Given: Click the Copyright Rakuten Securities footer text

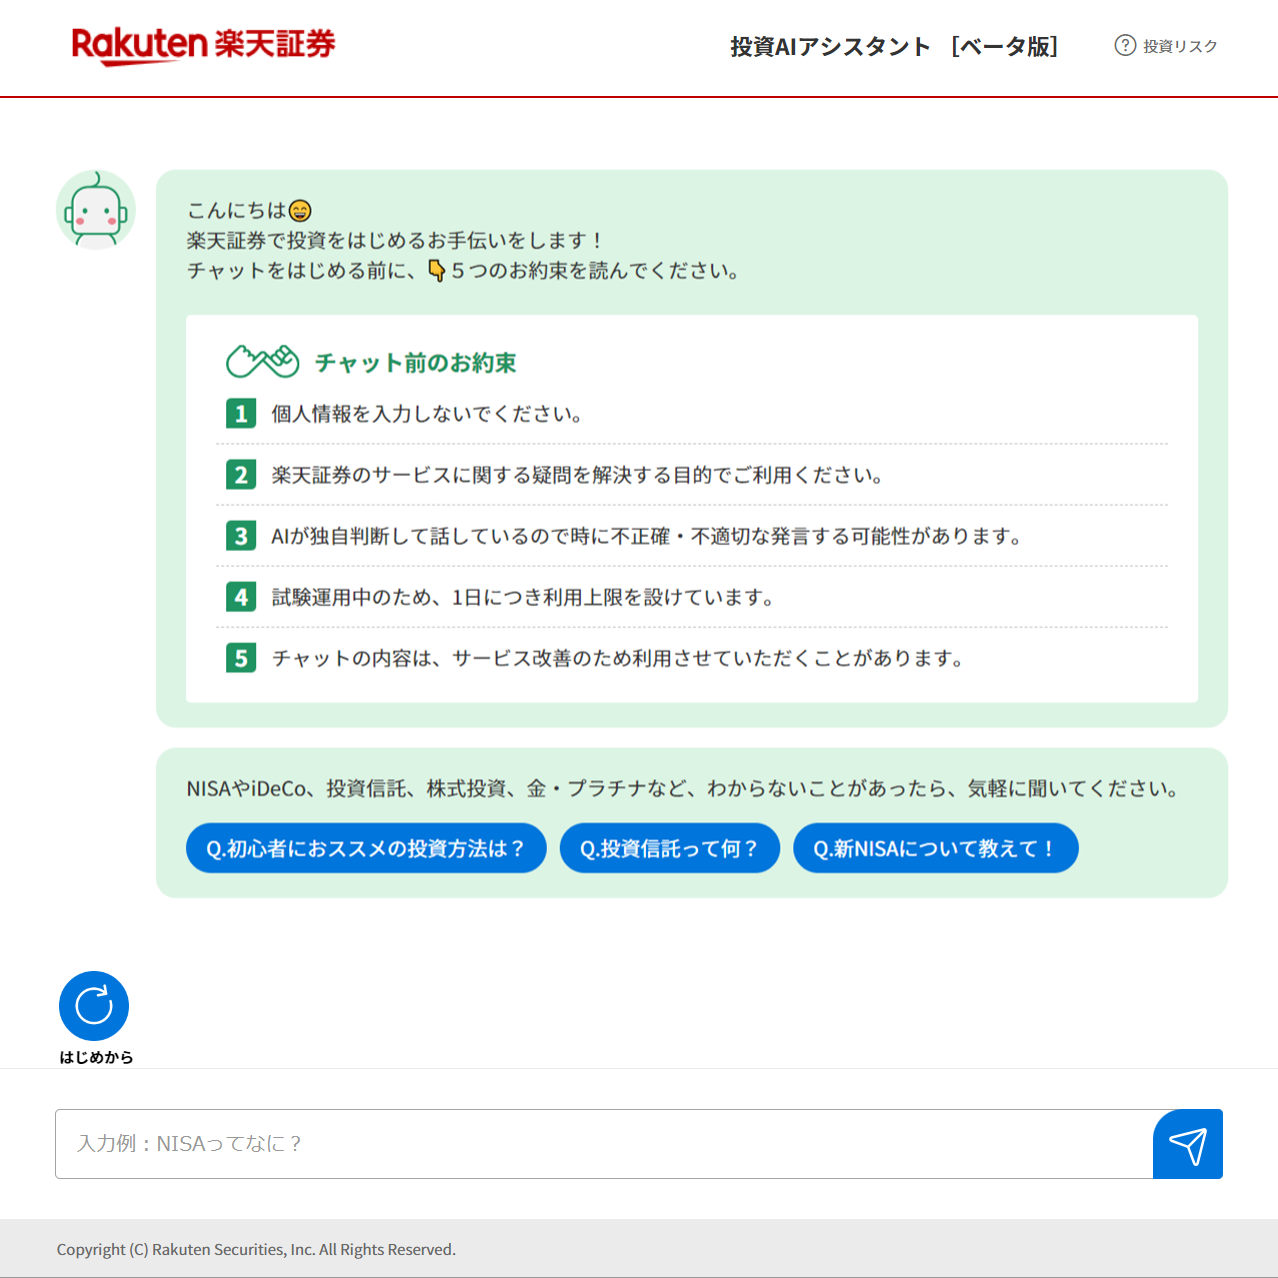Looking at the screenshot, I should 256,1249.
